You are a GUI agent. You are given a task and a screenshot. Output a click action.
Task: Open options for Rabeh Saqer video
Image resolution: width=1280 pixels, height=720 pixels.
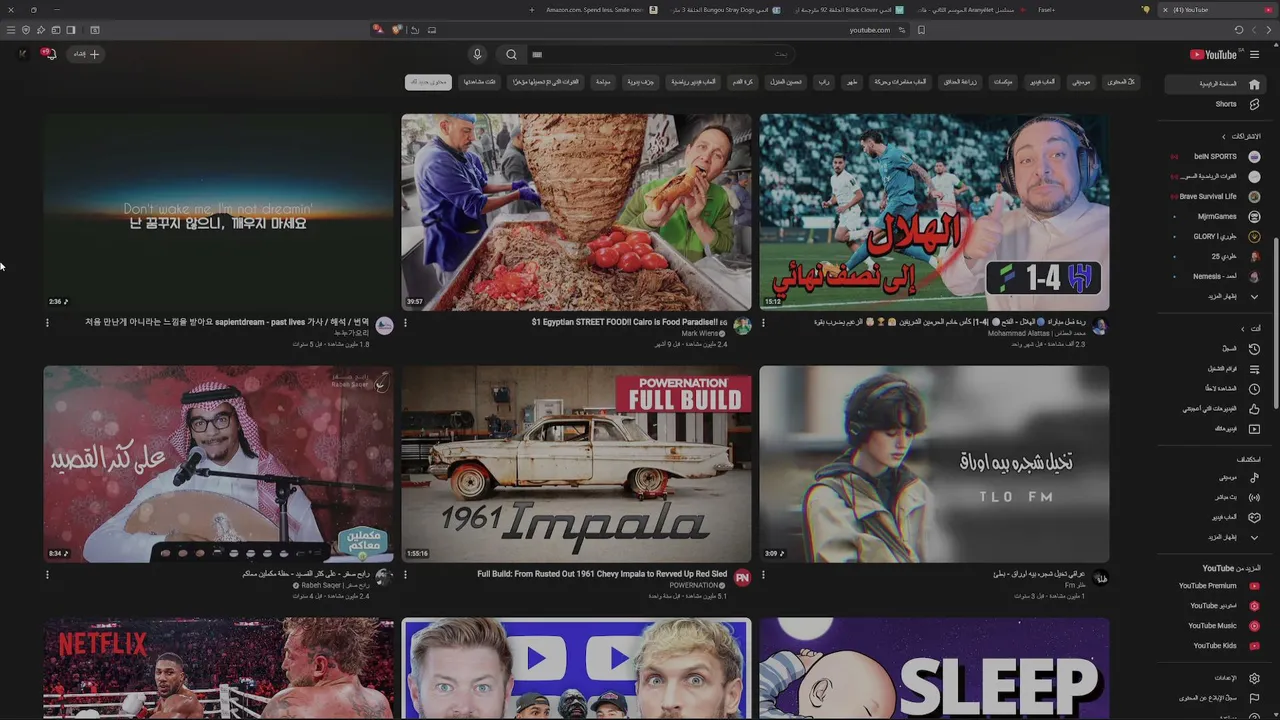(47, 575)
